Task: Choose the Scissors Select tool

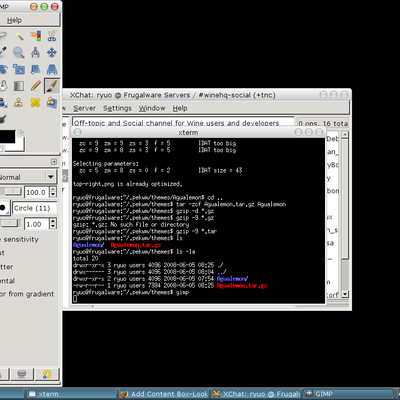Action: (52, 35)
